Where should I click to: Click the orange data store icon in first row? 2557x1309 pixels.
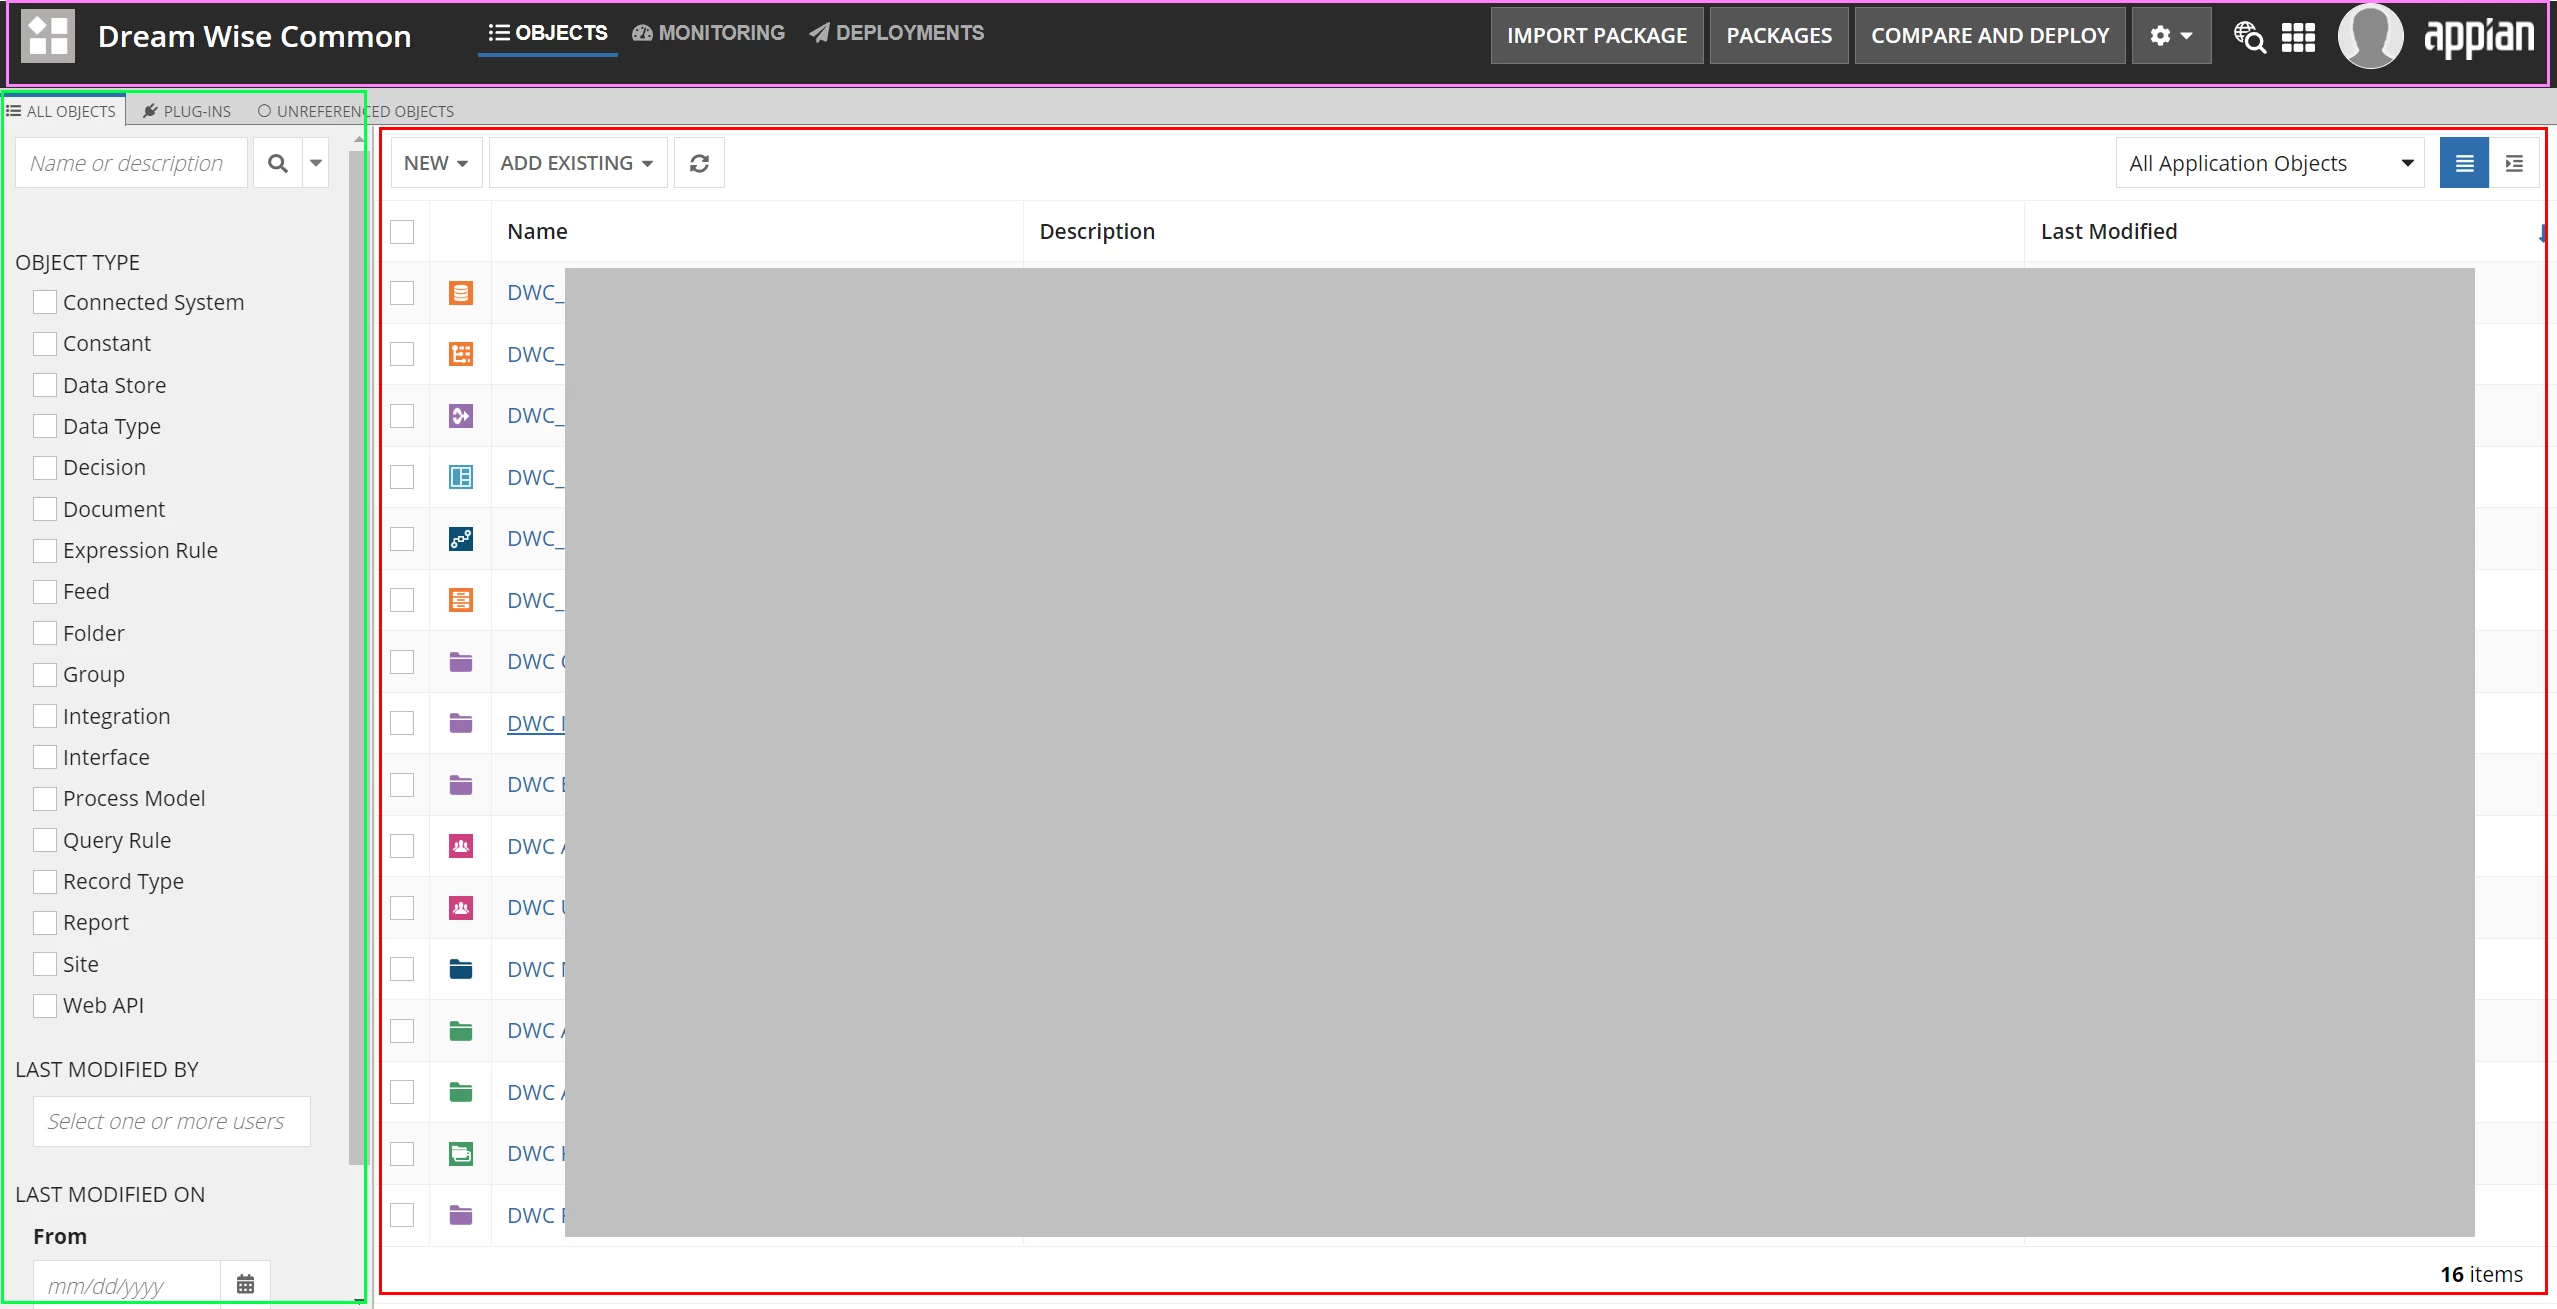(461, 293)
